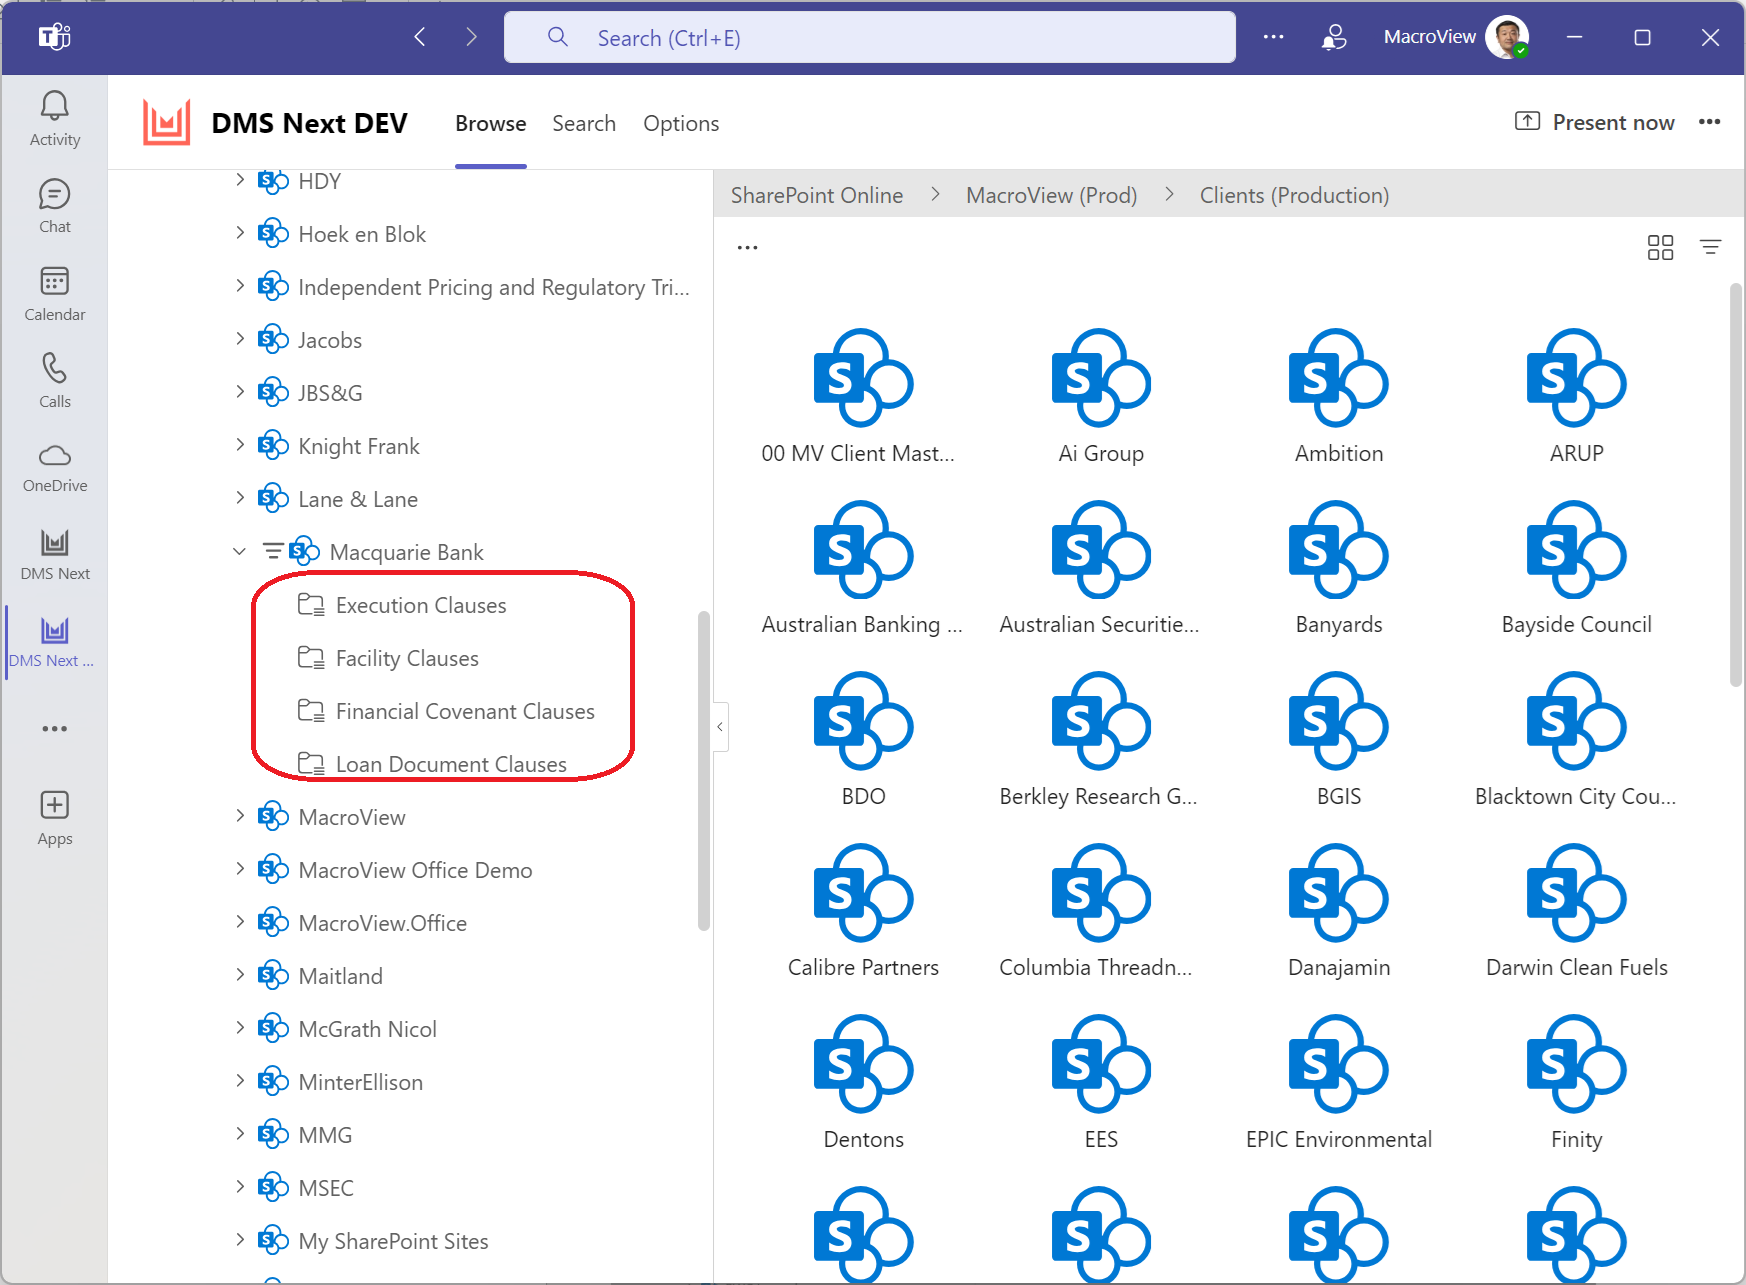
Task: Expand the Hoek en Blok node
Action: pyautogui.click(x=239, y=233)
